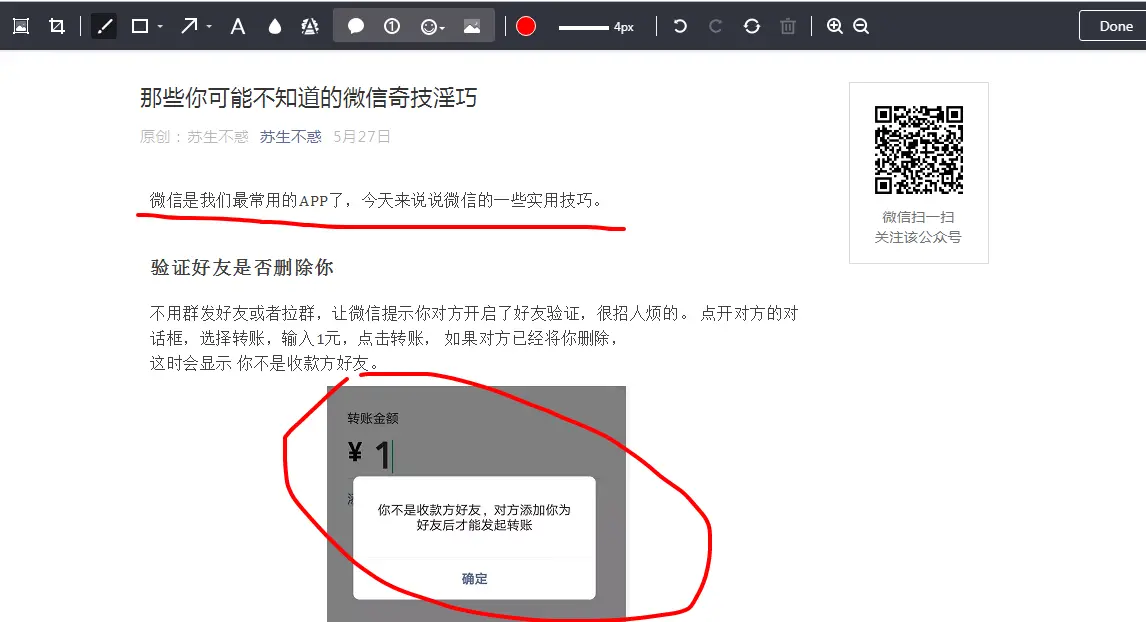Select the Text tool
The image size is (1146, 622).
click(x=238, y=26)
